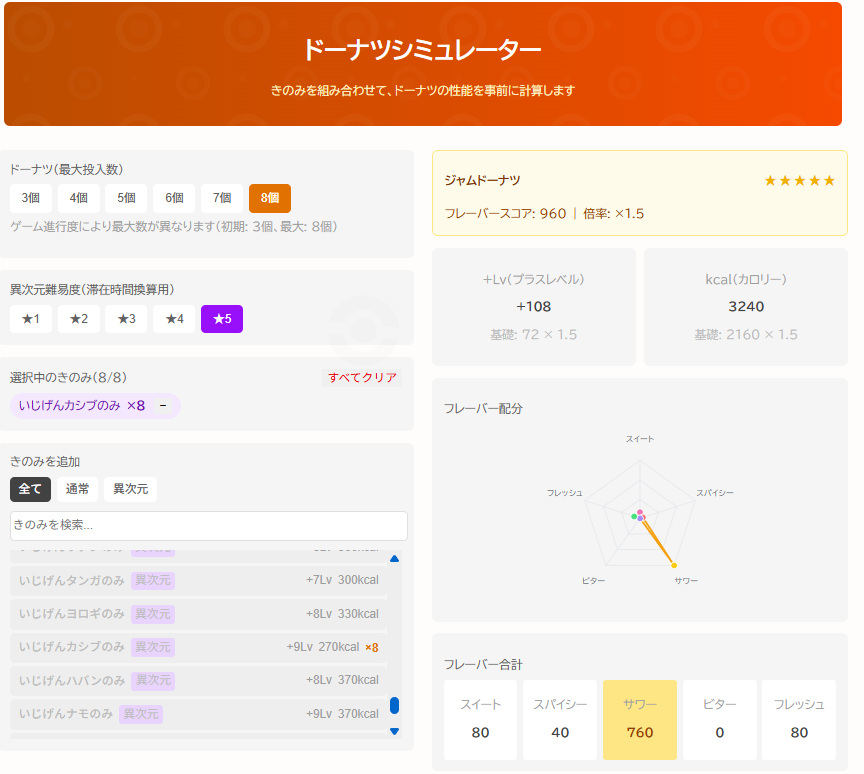This screenshot has height=774, width=864.
Task: Click the scroll-up arrow in the berry list
Action: click(395, 558)
